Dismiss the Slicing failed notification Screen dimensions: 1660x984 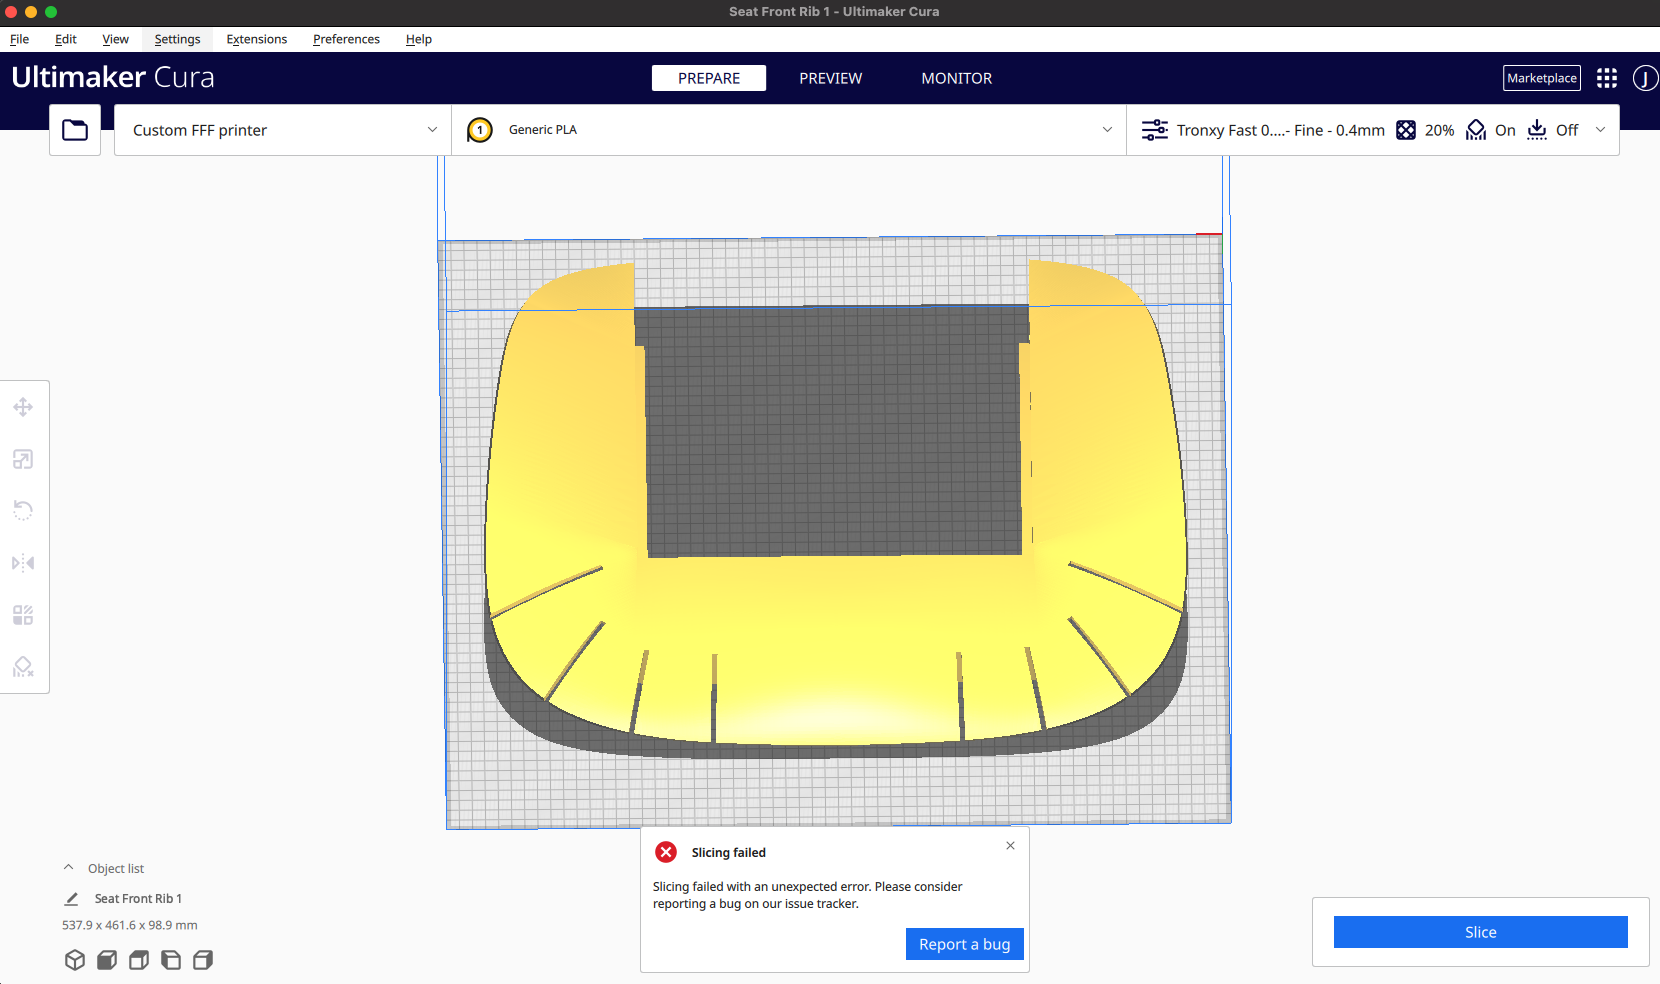click(x=1010, y=846)
